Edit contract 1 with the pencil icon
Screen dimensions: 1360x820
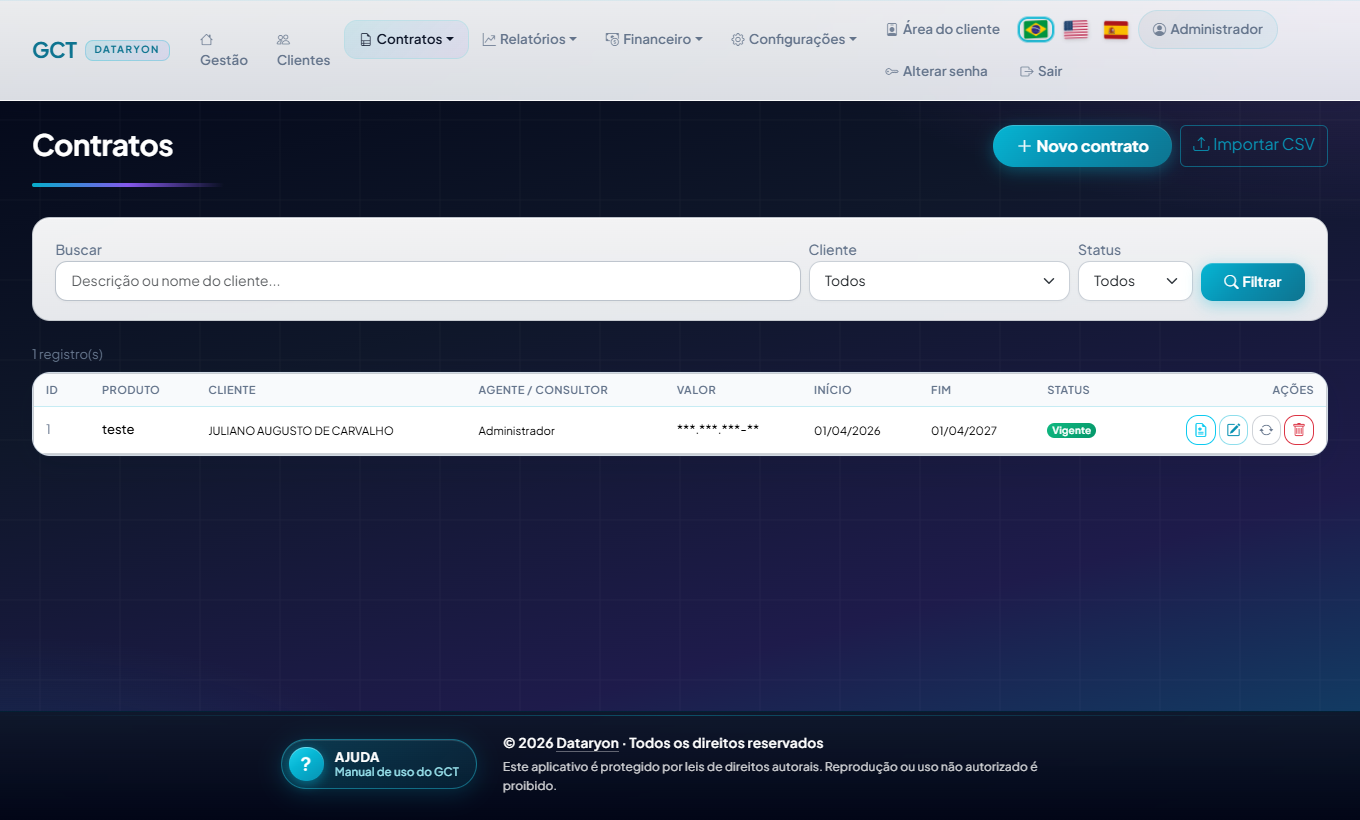tap(1233, 430)
